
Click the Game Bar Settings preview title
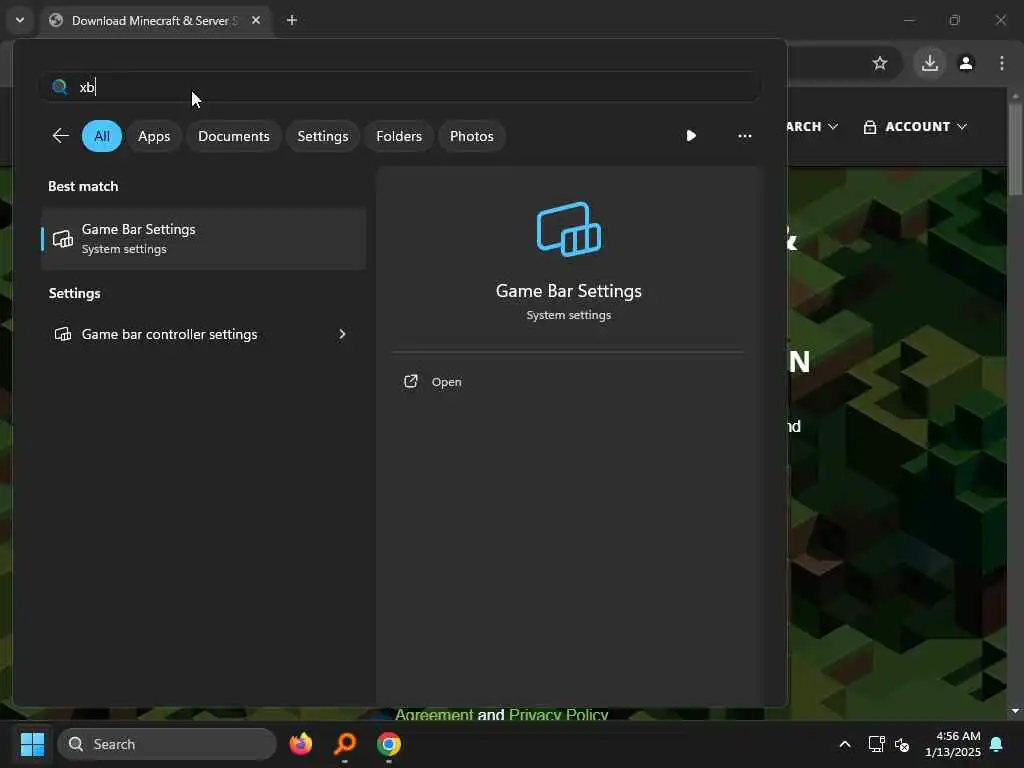[569, 291]
